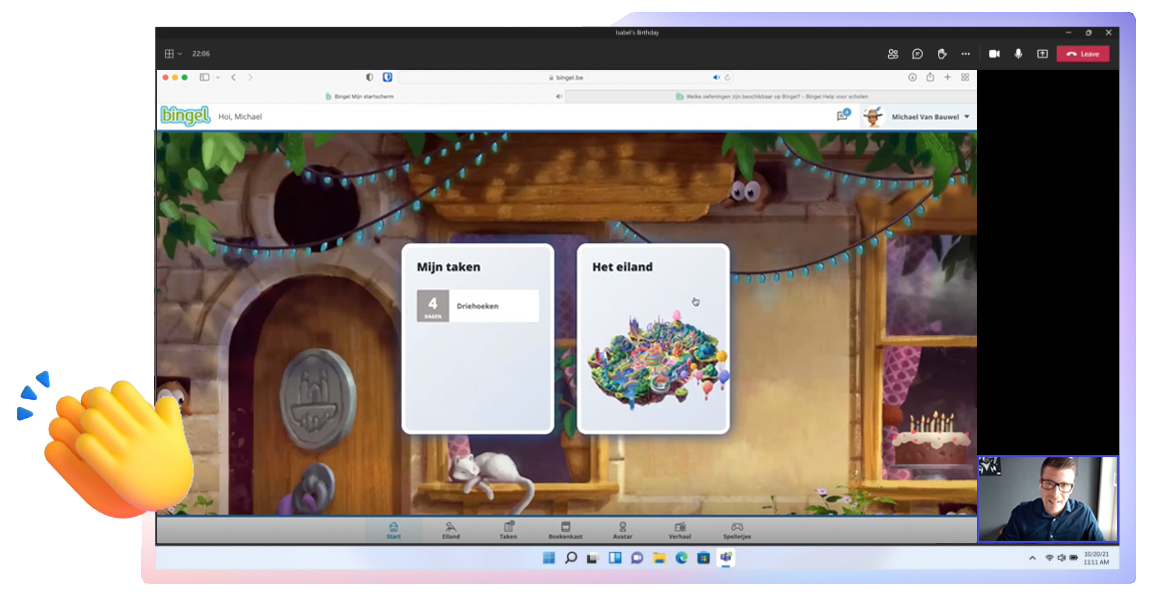Viewport: 1151px width, 598px height.
Task: Open the Windows Start menu
Action: (548, 558)
